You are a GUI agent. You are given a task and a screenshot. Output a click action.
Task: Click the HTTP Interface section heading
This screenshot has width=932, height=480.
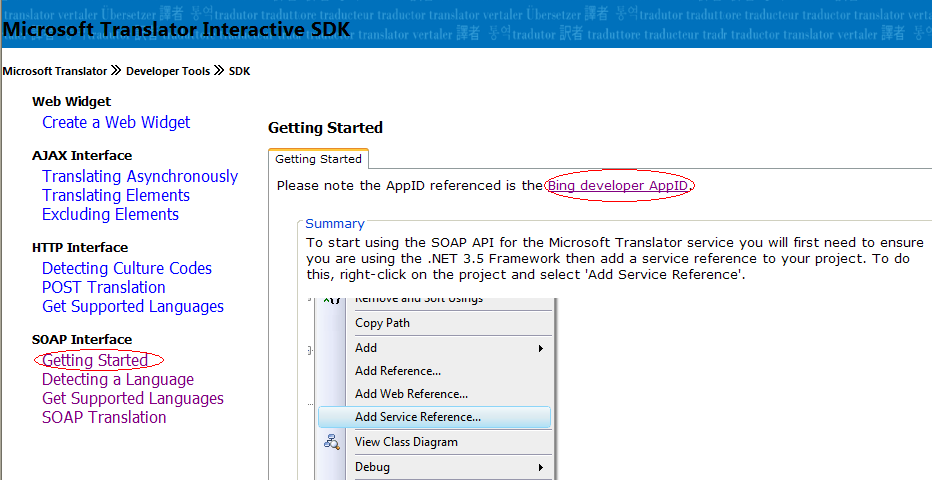[80, 248]
